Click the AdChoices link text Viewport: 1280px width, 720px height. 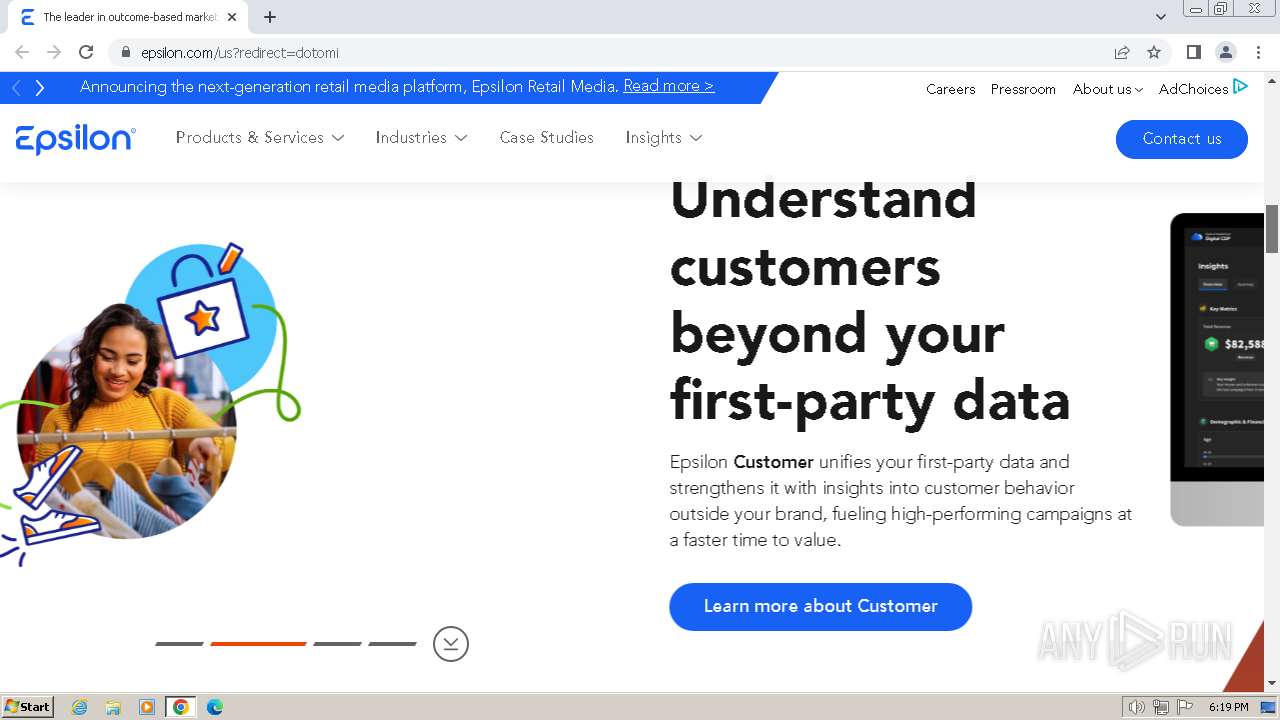(1193, 89)
